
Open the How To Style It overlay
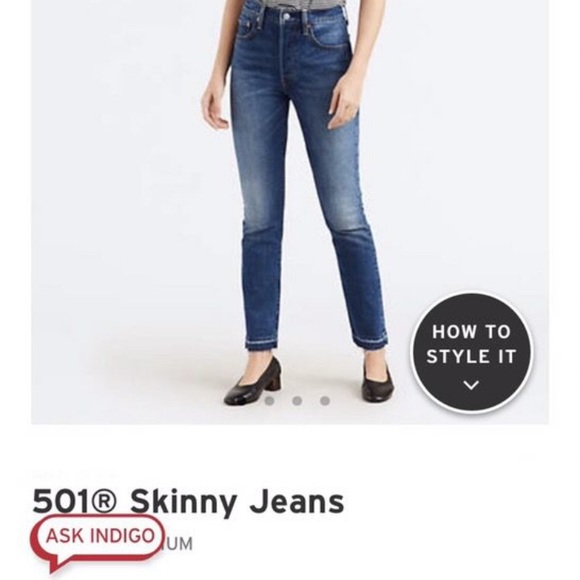(x=471, y=353)
